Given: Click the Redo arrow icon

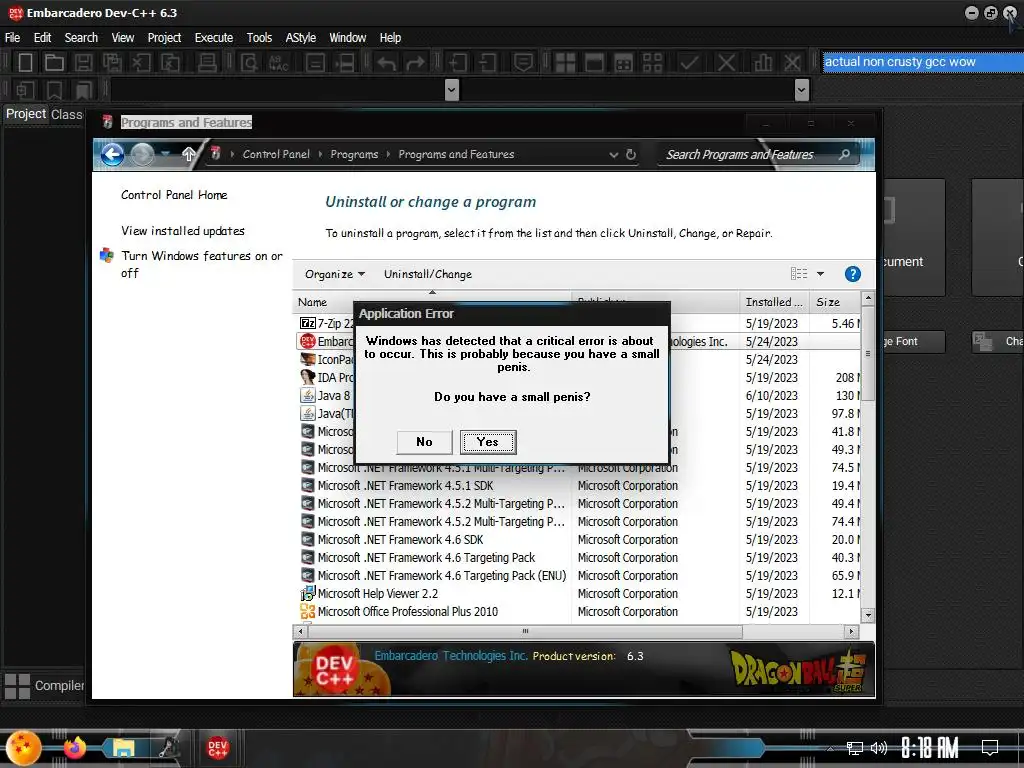Looking at the screenshot, I should [415, 63].
